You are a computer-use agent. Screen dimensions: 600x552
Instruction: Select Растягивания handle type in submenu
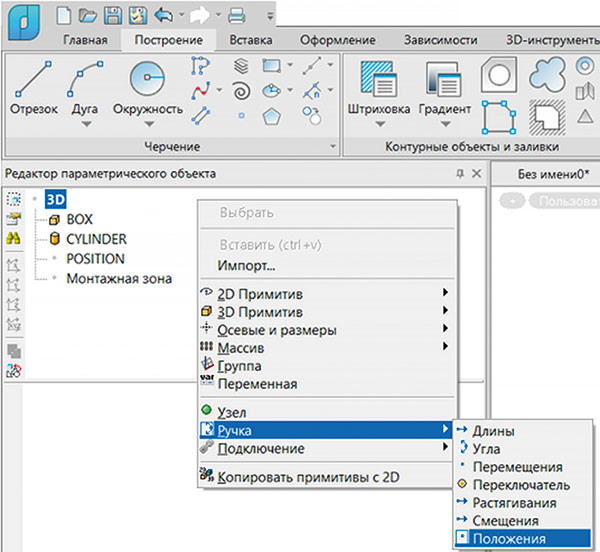[x=523, y=503]
